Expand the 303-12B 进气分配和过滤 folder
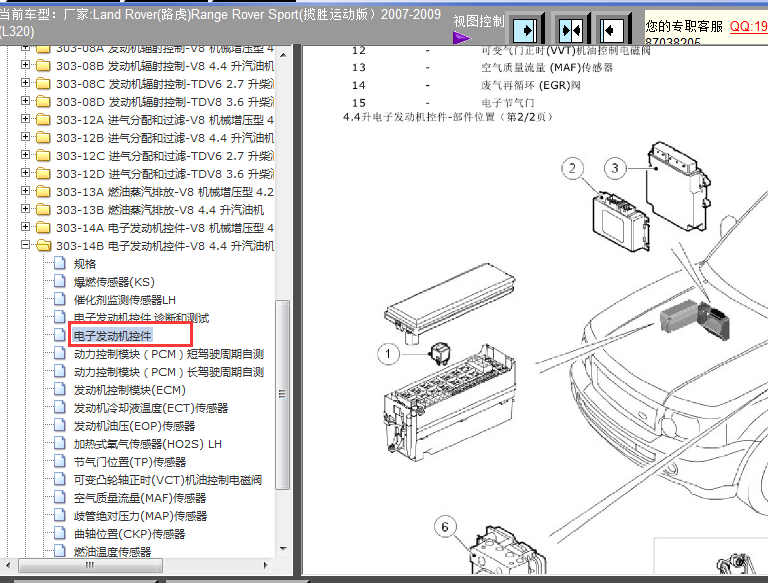 (x=25, y=137)
